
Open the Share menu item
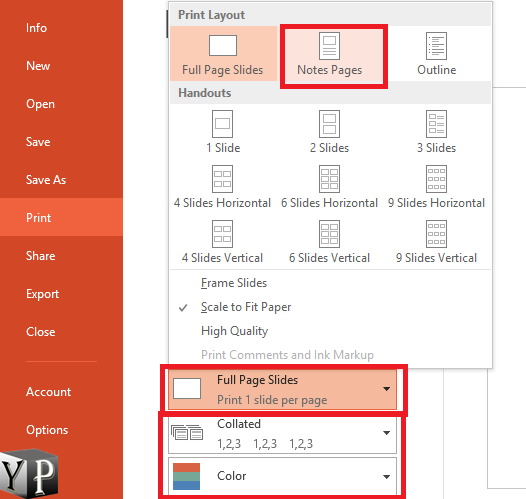pos(61,256)
